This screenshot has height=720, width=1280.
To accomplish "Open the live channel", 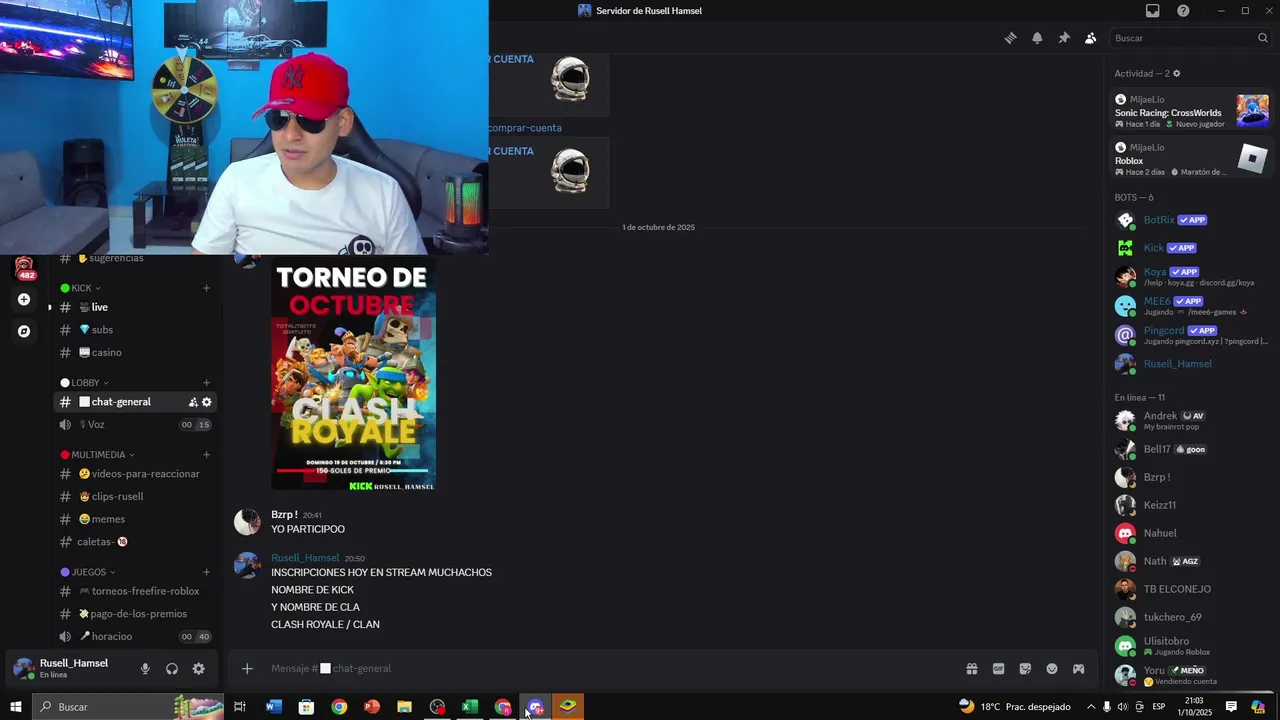I will (135, 307).
